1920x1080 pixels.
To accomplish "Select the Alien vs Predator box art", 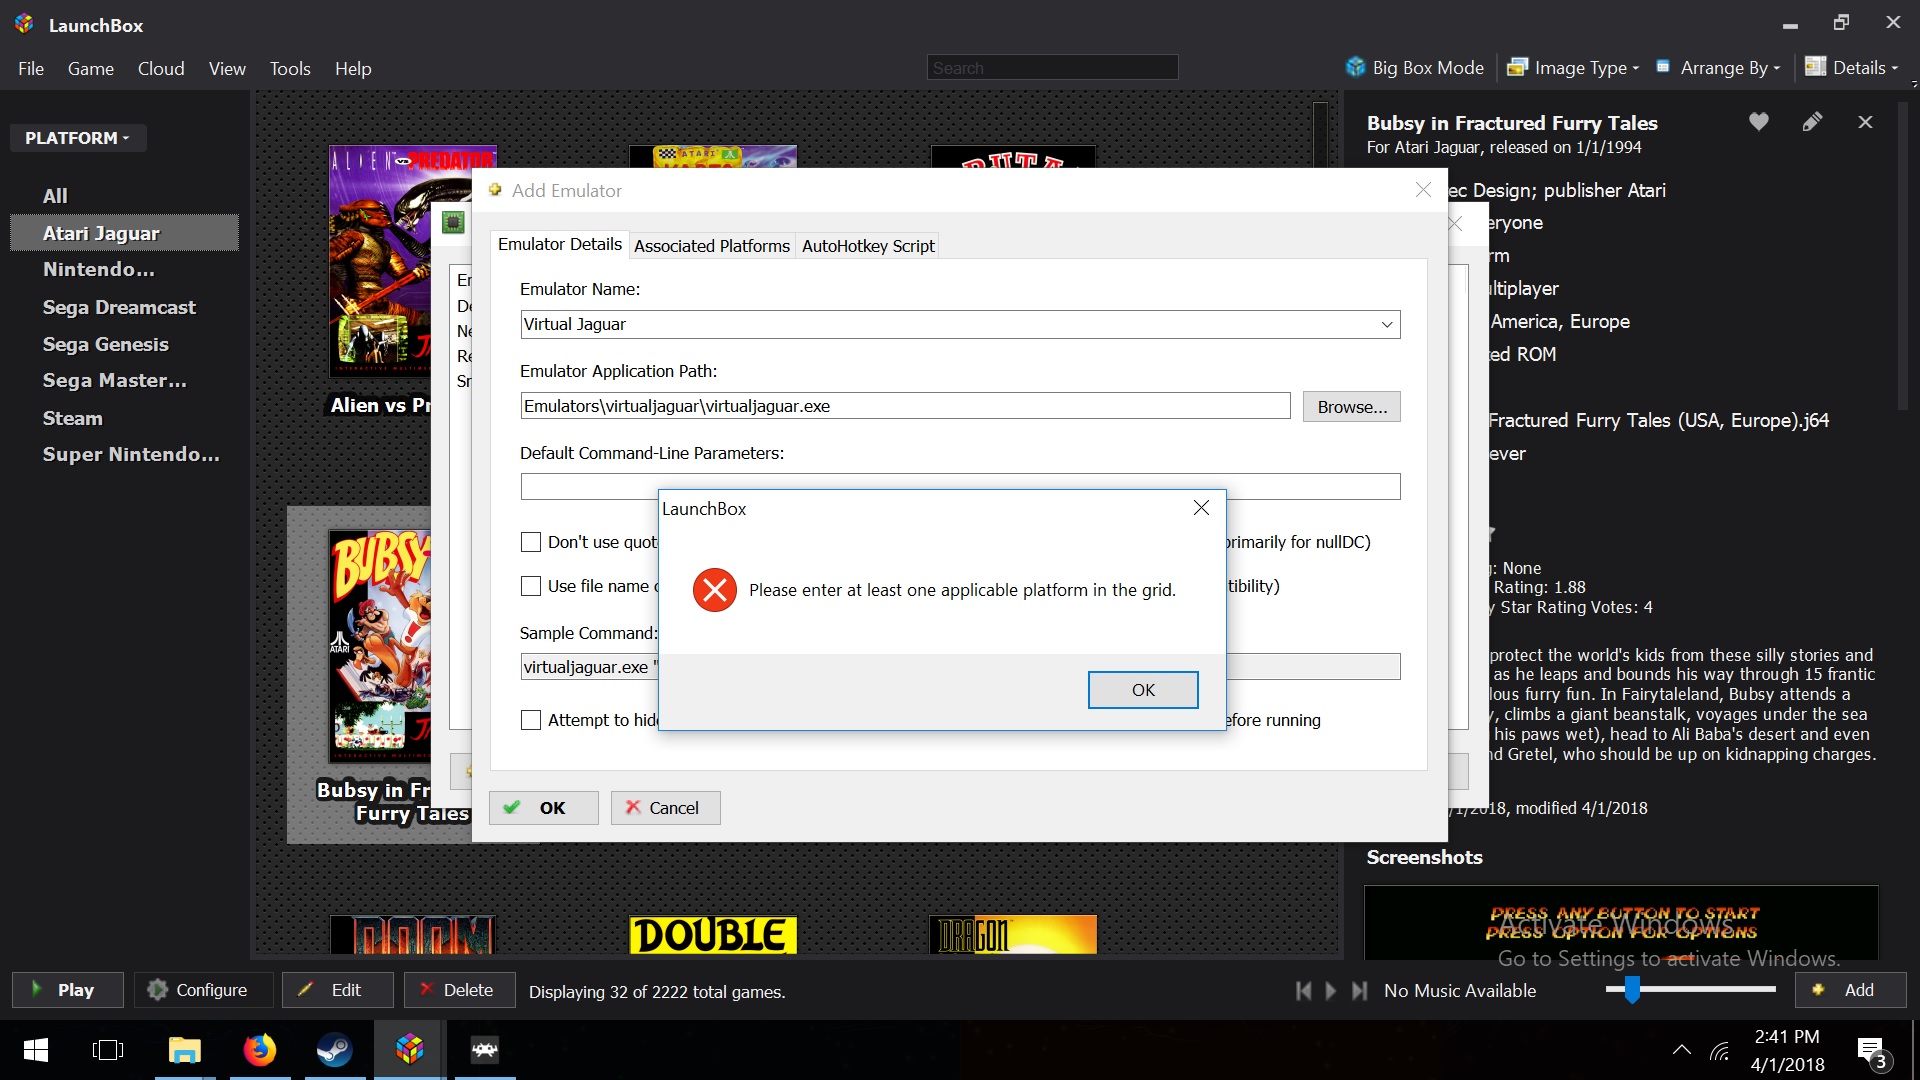I will [x=380, y=260].
